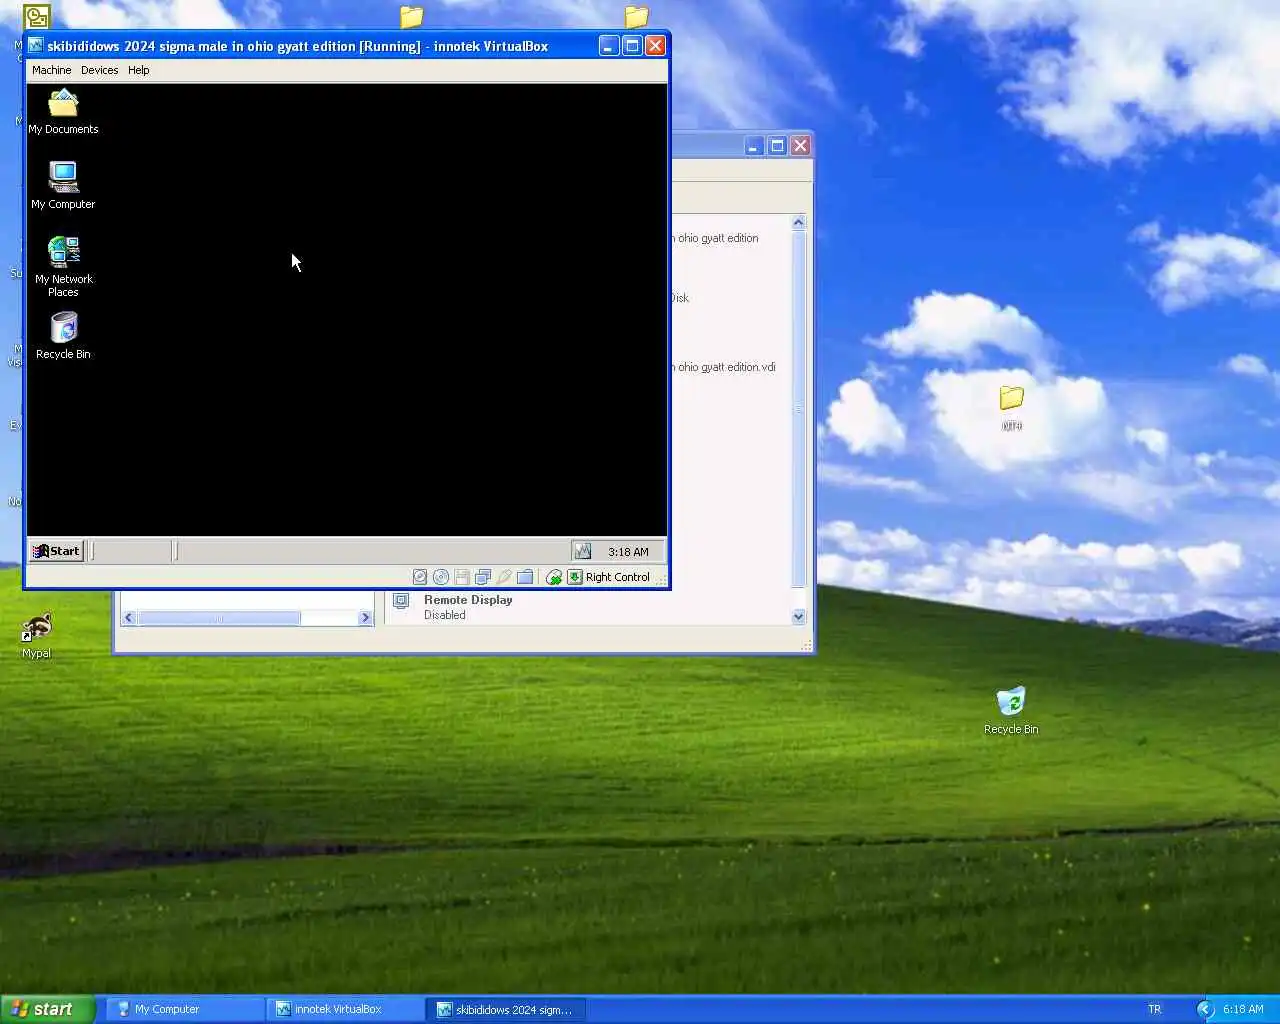Click the host clock showing 6:18 AM

click(1243, 1009)
